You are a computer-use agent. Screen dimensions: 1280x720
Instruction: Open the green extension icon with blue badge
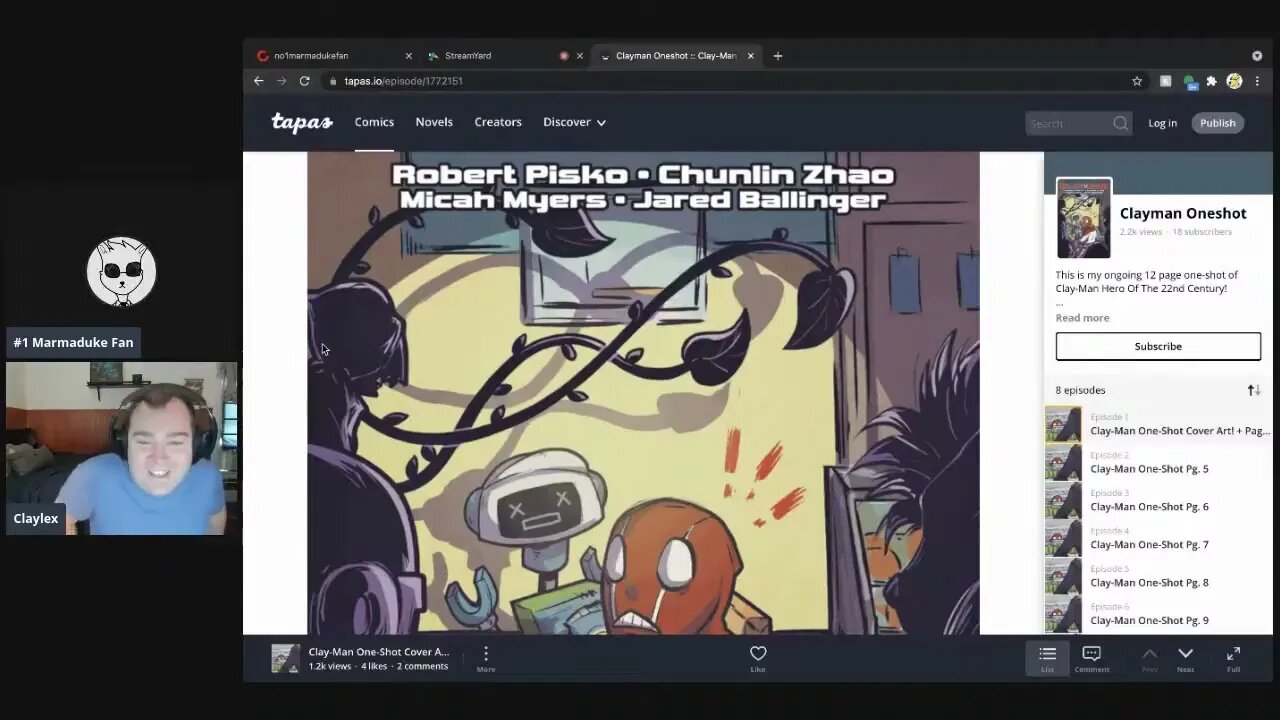(x=1189, y=82)
